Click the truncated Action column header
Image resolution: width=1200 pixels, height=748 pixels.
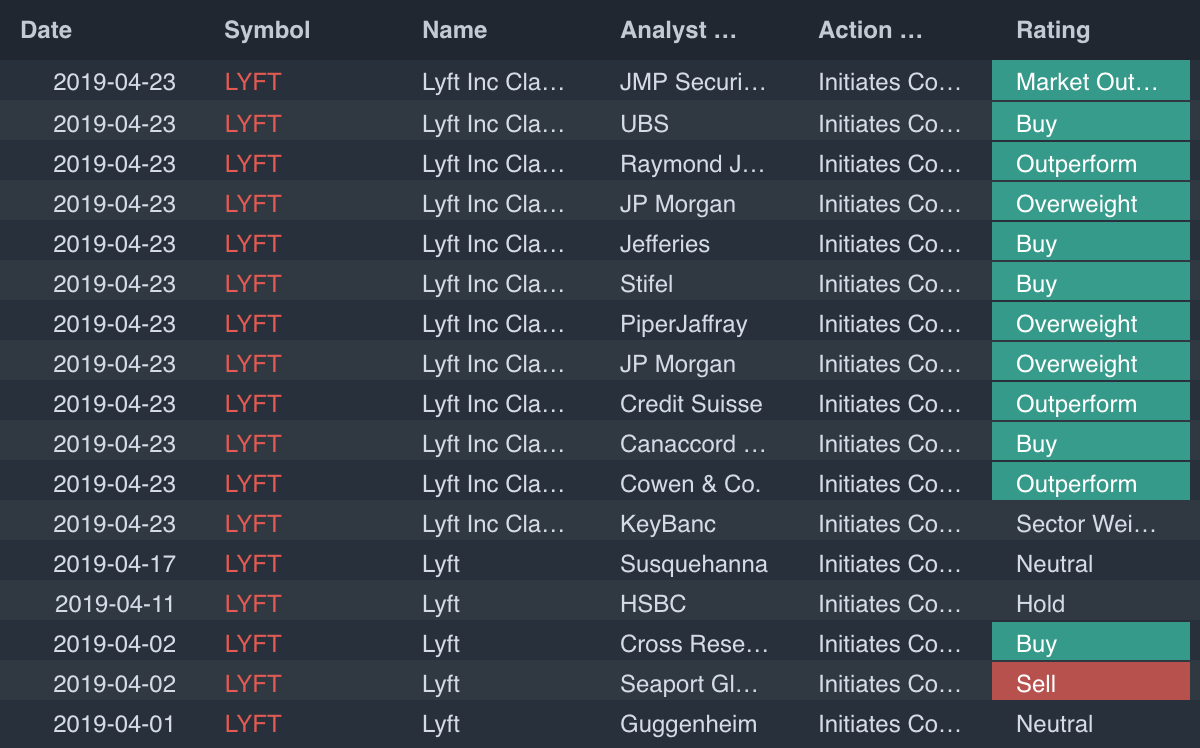pyautogui.click(x=870, y=30)
